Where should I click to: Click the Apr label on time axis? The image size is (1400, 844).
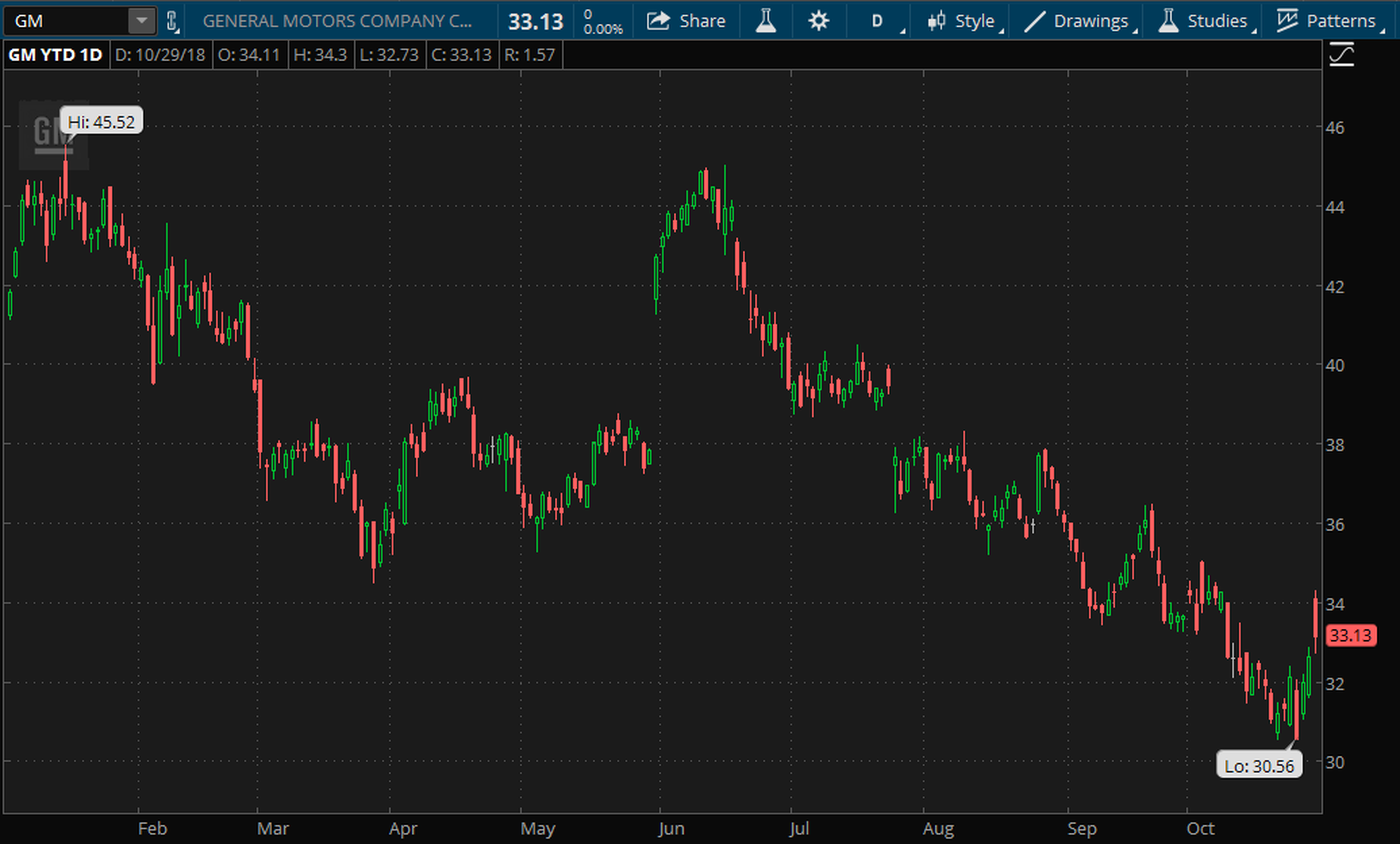pos(403,828)
